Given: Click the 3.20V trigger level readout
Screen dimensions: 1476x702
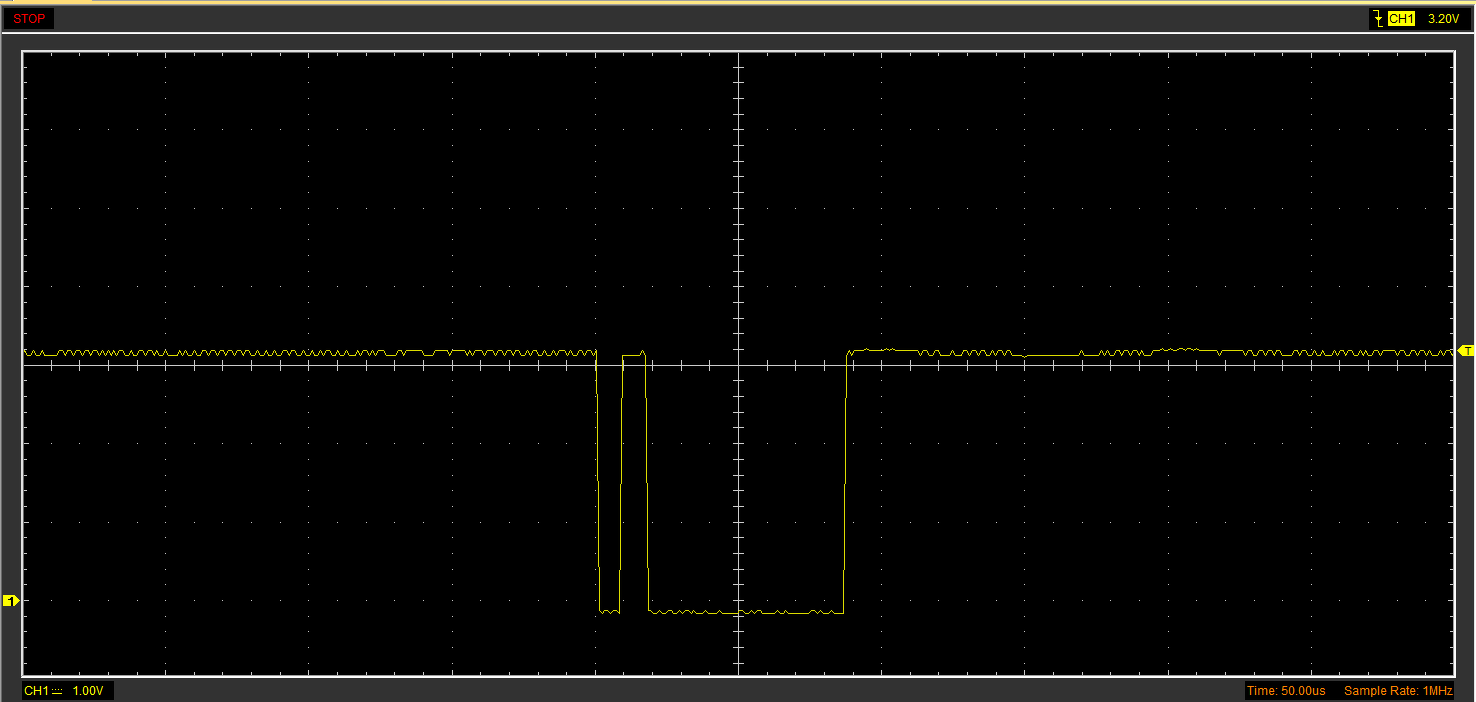Looking at the screenshot, I should (x=1442, y=19).
